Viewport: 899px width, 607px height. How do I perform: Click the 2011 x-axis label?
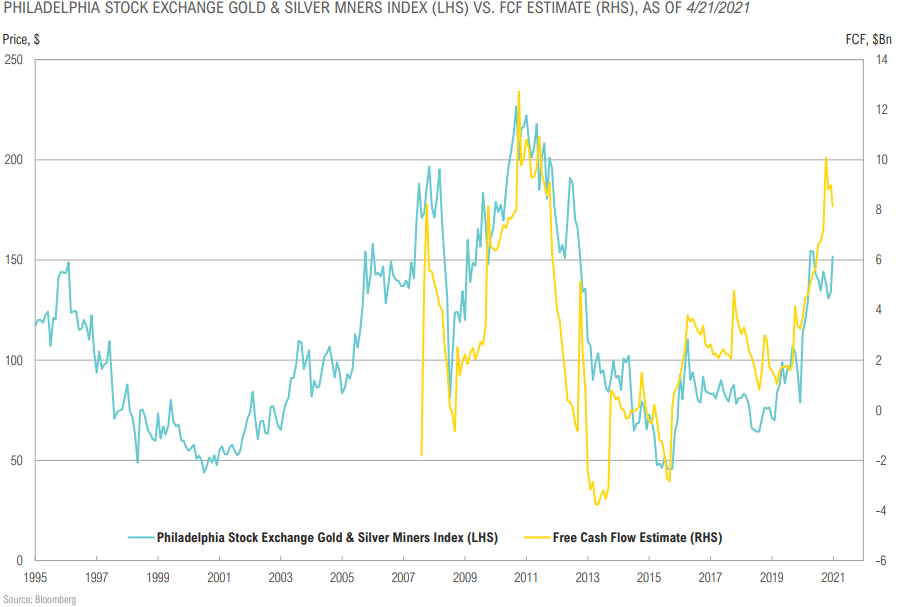pos(526,578)
